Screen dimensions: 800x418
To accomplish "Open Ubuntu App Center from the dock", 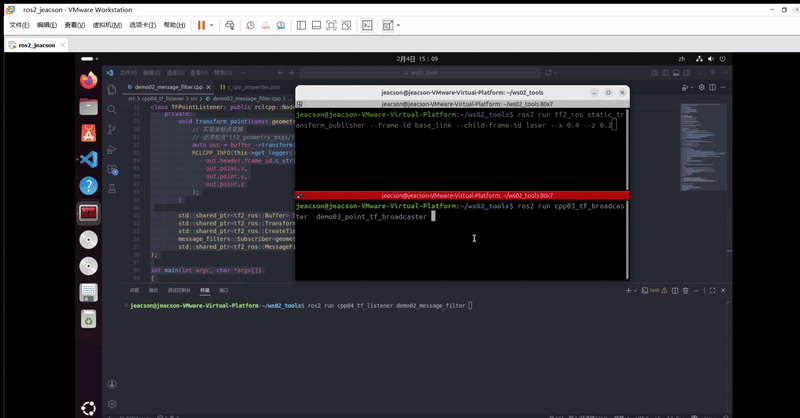I will 88,133.
